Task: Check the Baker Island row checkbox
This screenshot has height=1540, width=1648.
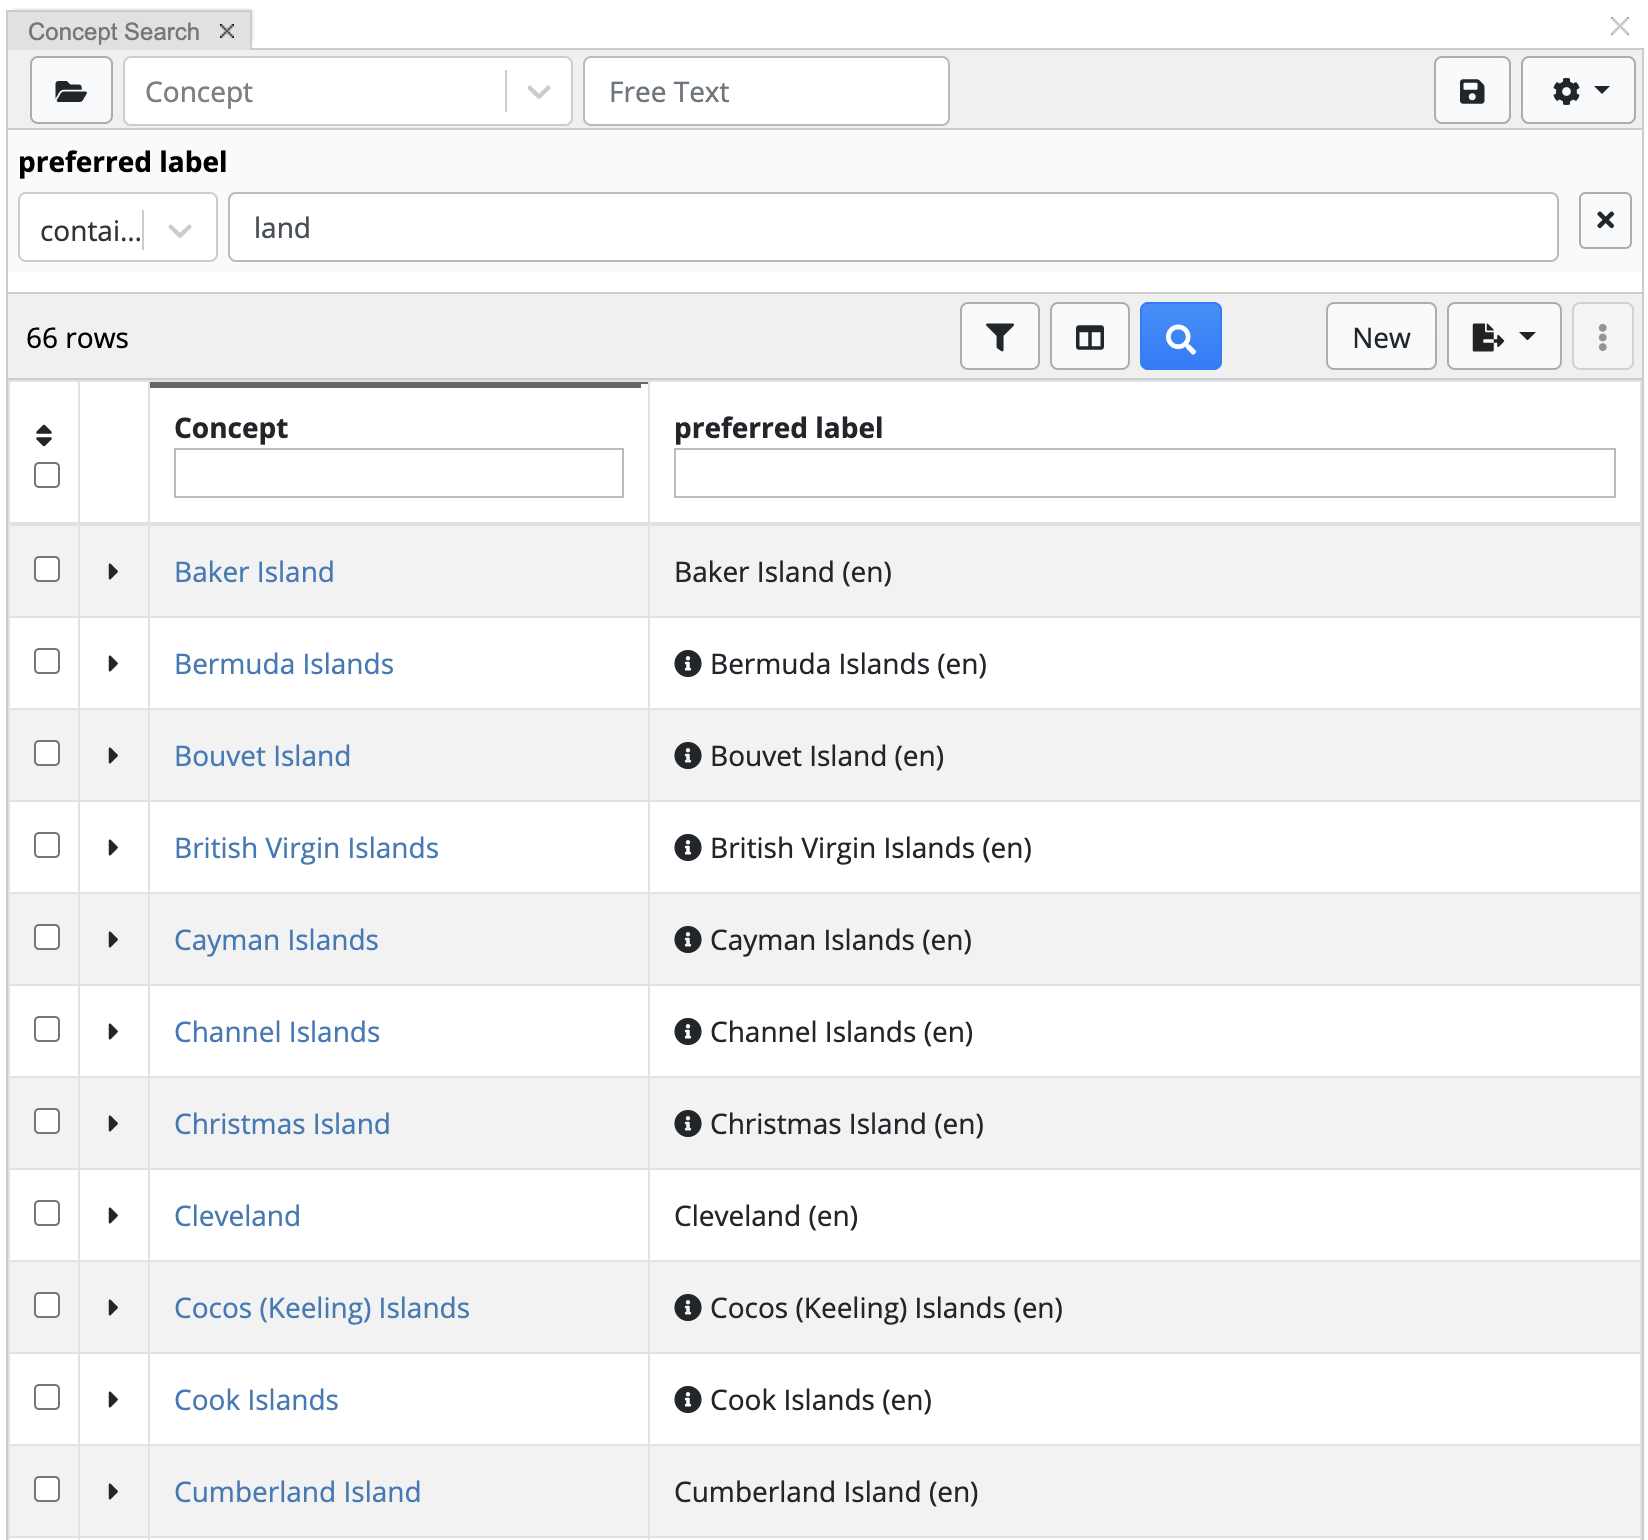Action: tap(47, 570)
